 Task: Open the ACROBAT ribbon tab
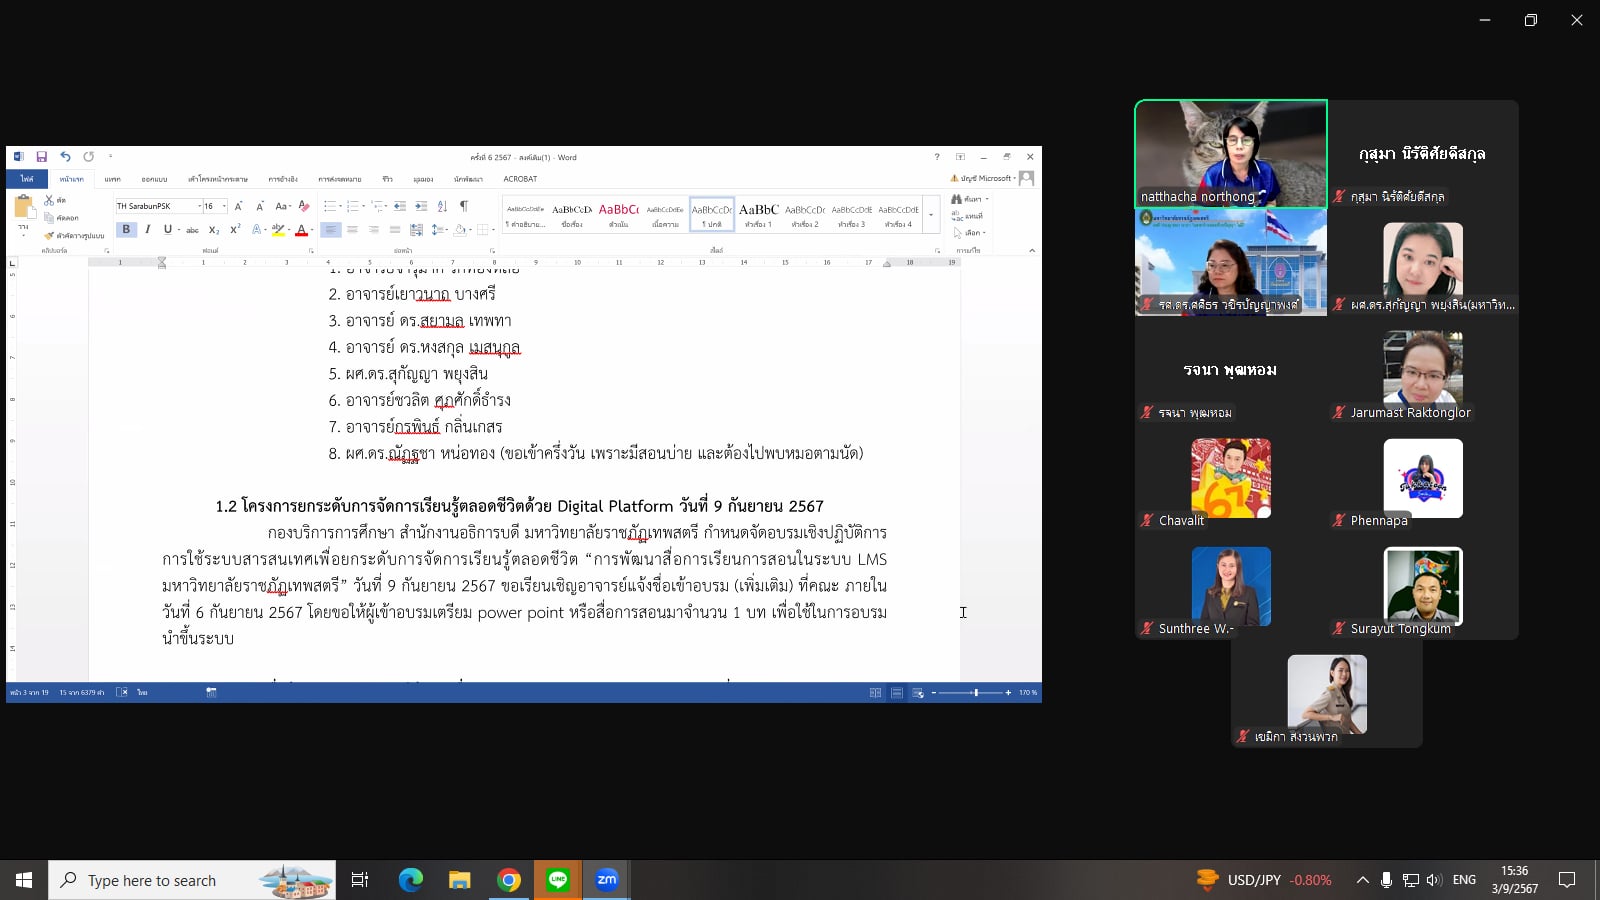pos(520,179)
